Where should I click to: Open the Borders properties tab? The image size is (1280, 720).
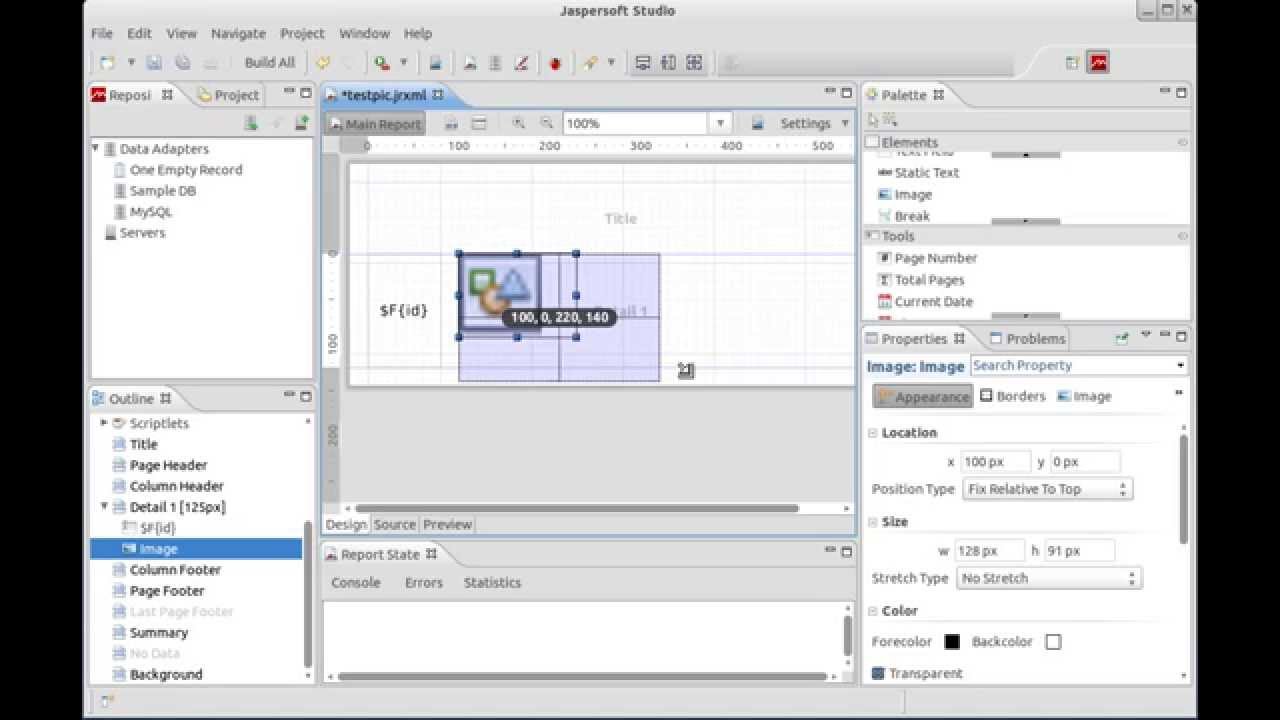tap(1013, 396)
